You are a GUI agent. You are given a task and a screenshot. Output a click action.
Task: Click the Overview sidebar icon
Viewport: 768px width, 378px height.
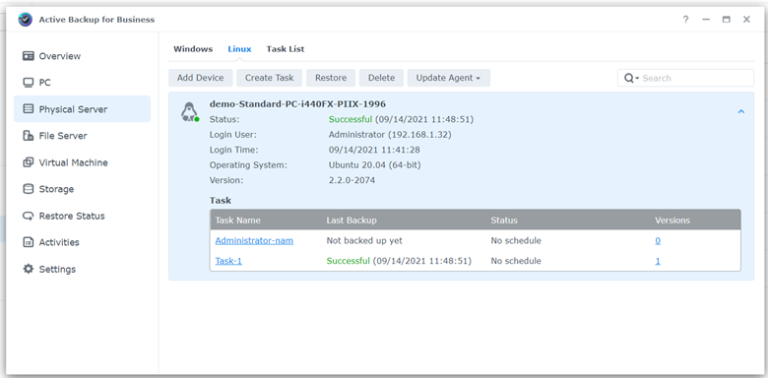pos(28,56)
